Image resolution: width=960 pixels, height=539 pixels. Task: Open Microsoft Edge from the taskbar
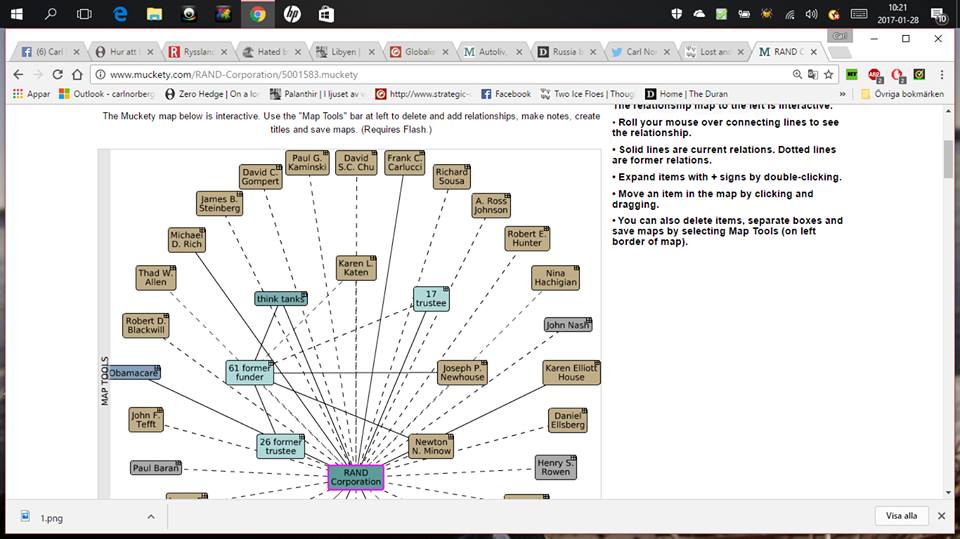point(120,14)
